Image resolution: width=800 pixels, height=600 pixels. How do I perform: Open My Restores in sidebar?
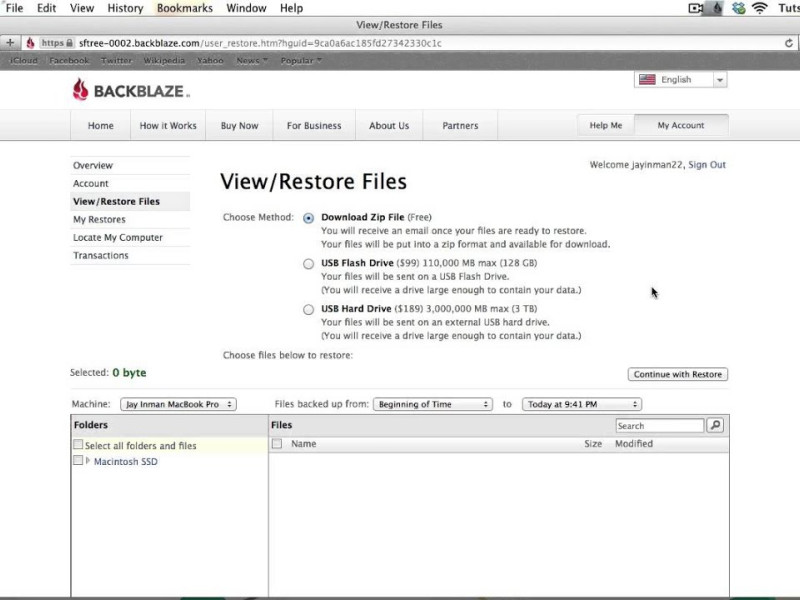pyautogui.click(x=130, y=219)
